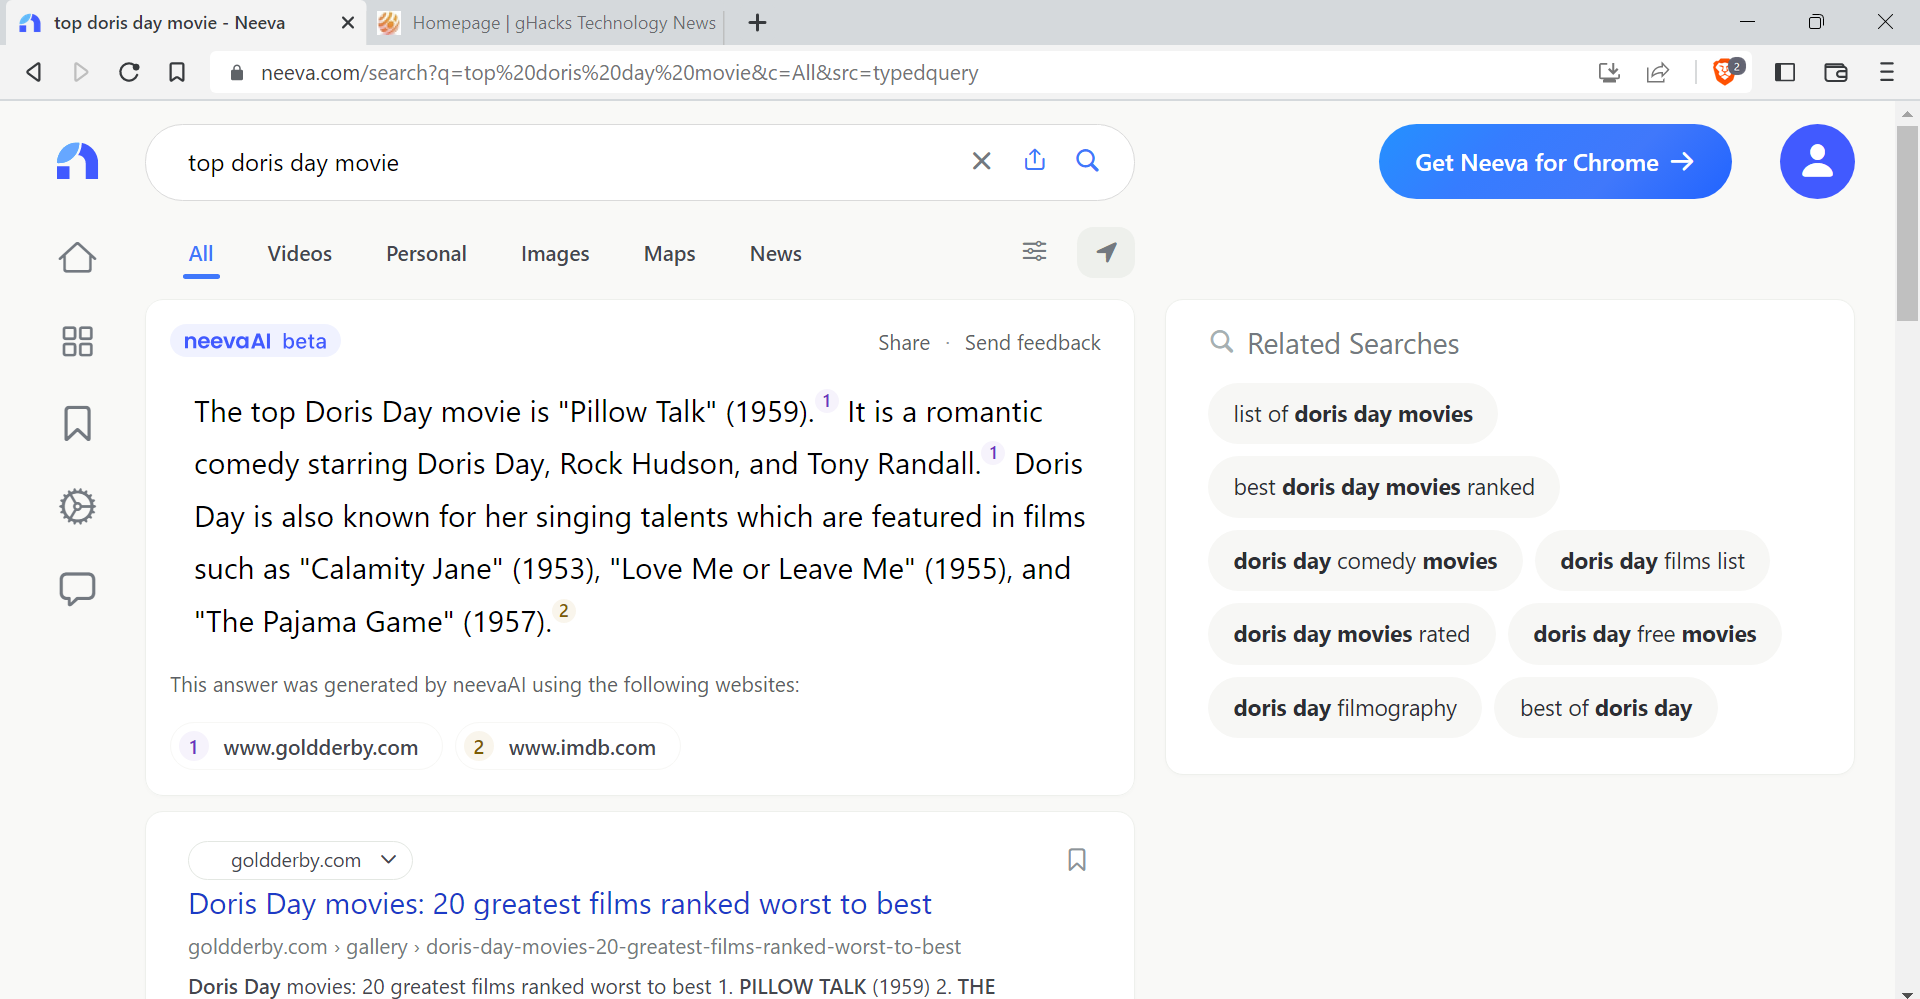Click the Share link in NeevaAI box
The image size is (1920, 999).
coord(904,343)
